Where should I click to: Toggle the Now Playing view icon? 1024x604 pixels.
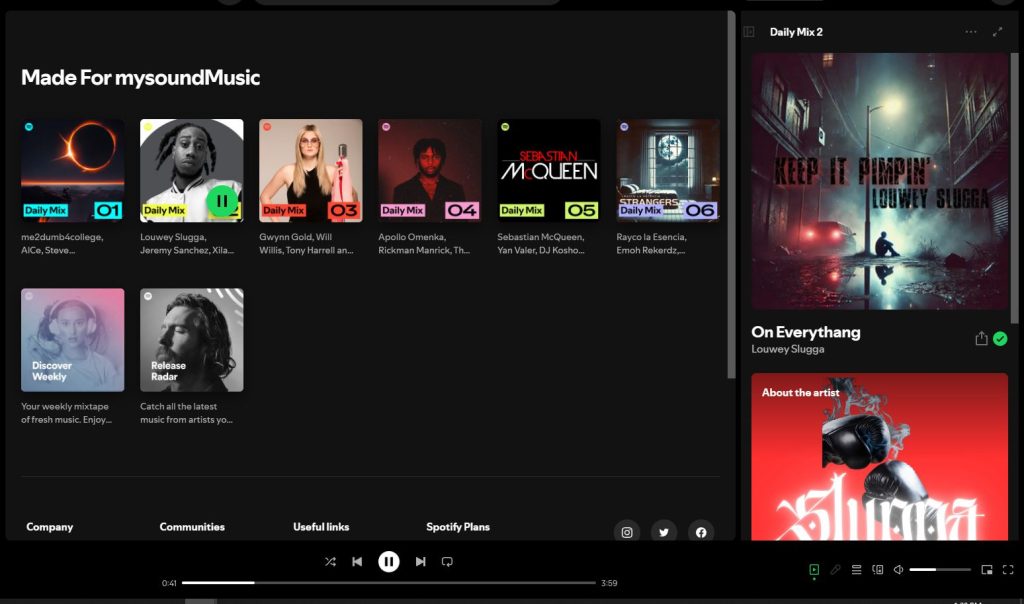tap(814, 569)
